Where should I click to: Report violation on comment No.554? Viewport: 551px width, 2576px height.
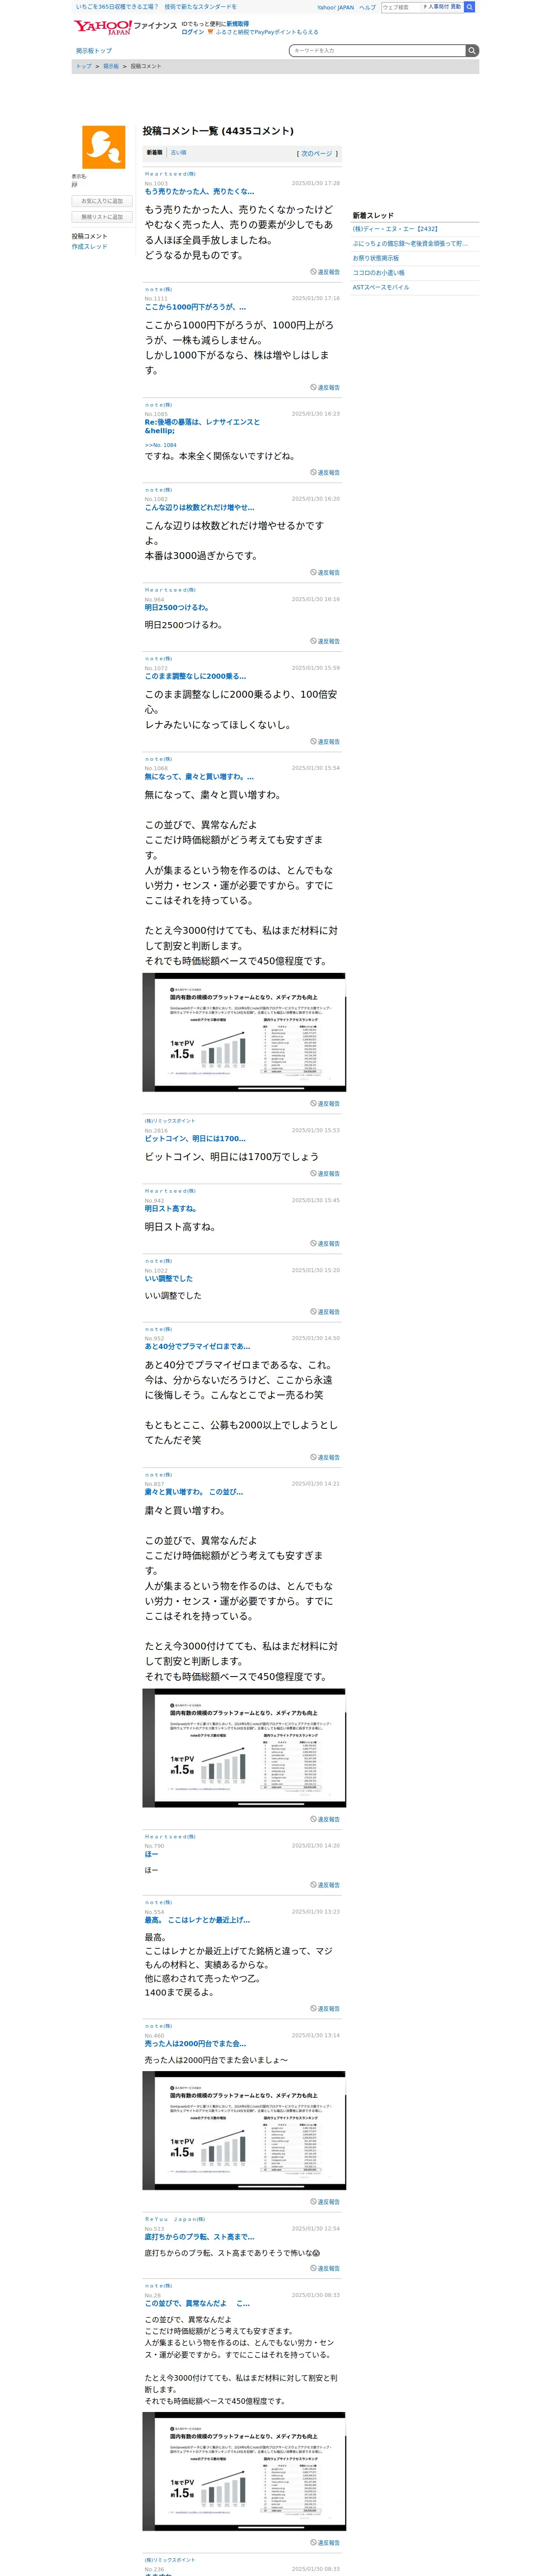point(325,2009)
